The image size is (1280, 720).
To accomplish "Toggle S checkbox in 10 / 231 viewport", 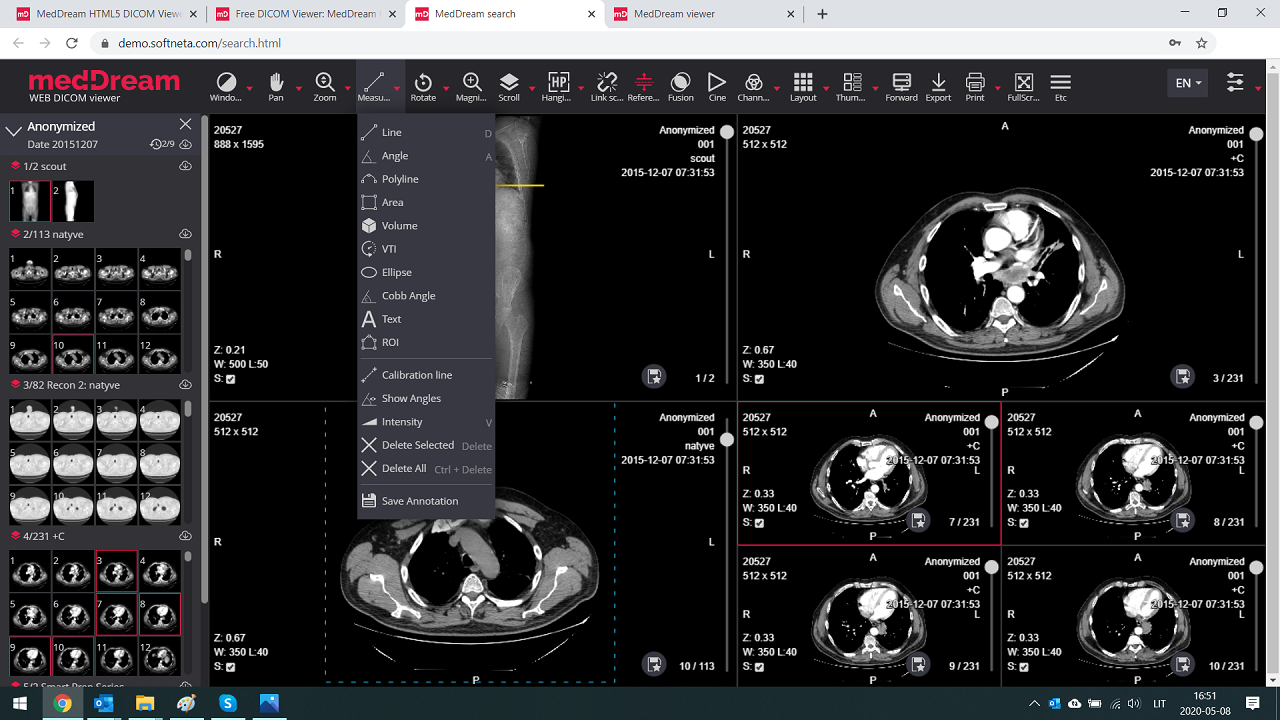I will pos(1024,667).
